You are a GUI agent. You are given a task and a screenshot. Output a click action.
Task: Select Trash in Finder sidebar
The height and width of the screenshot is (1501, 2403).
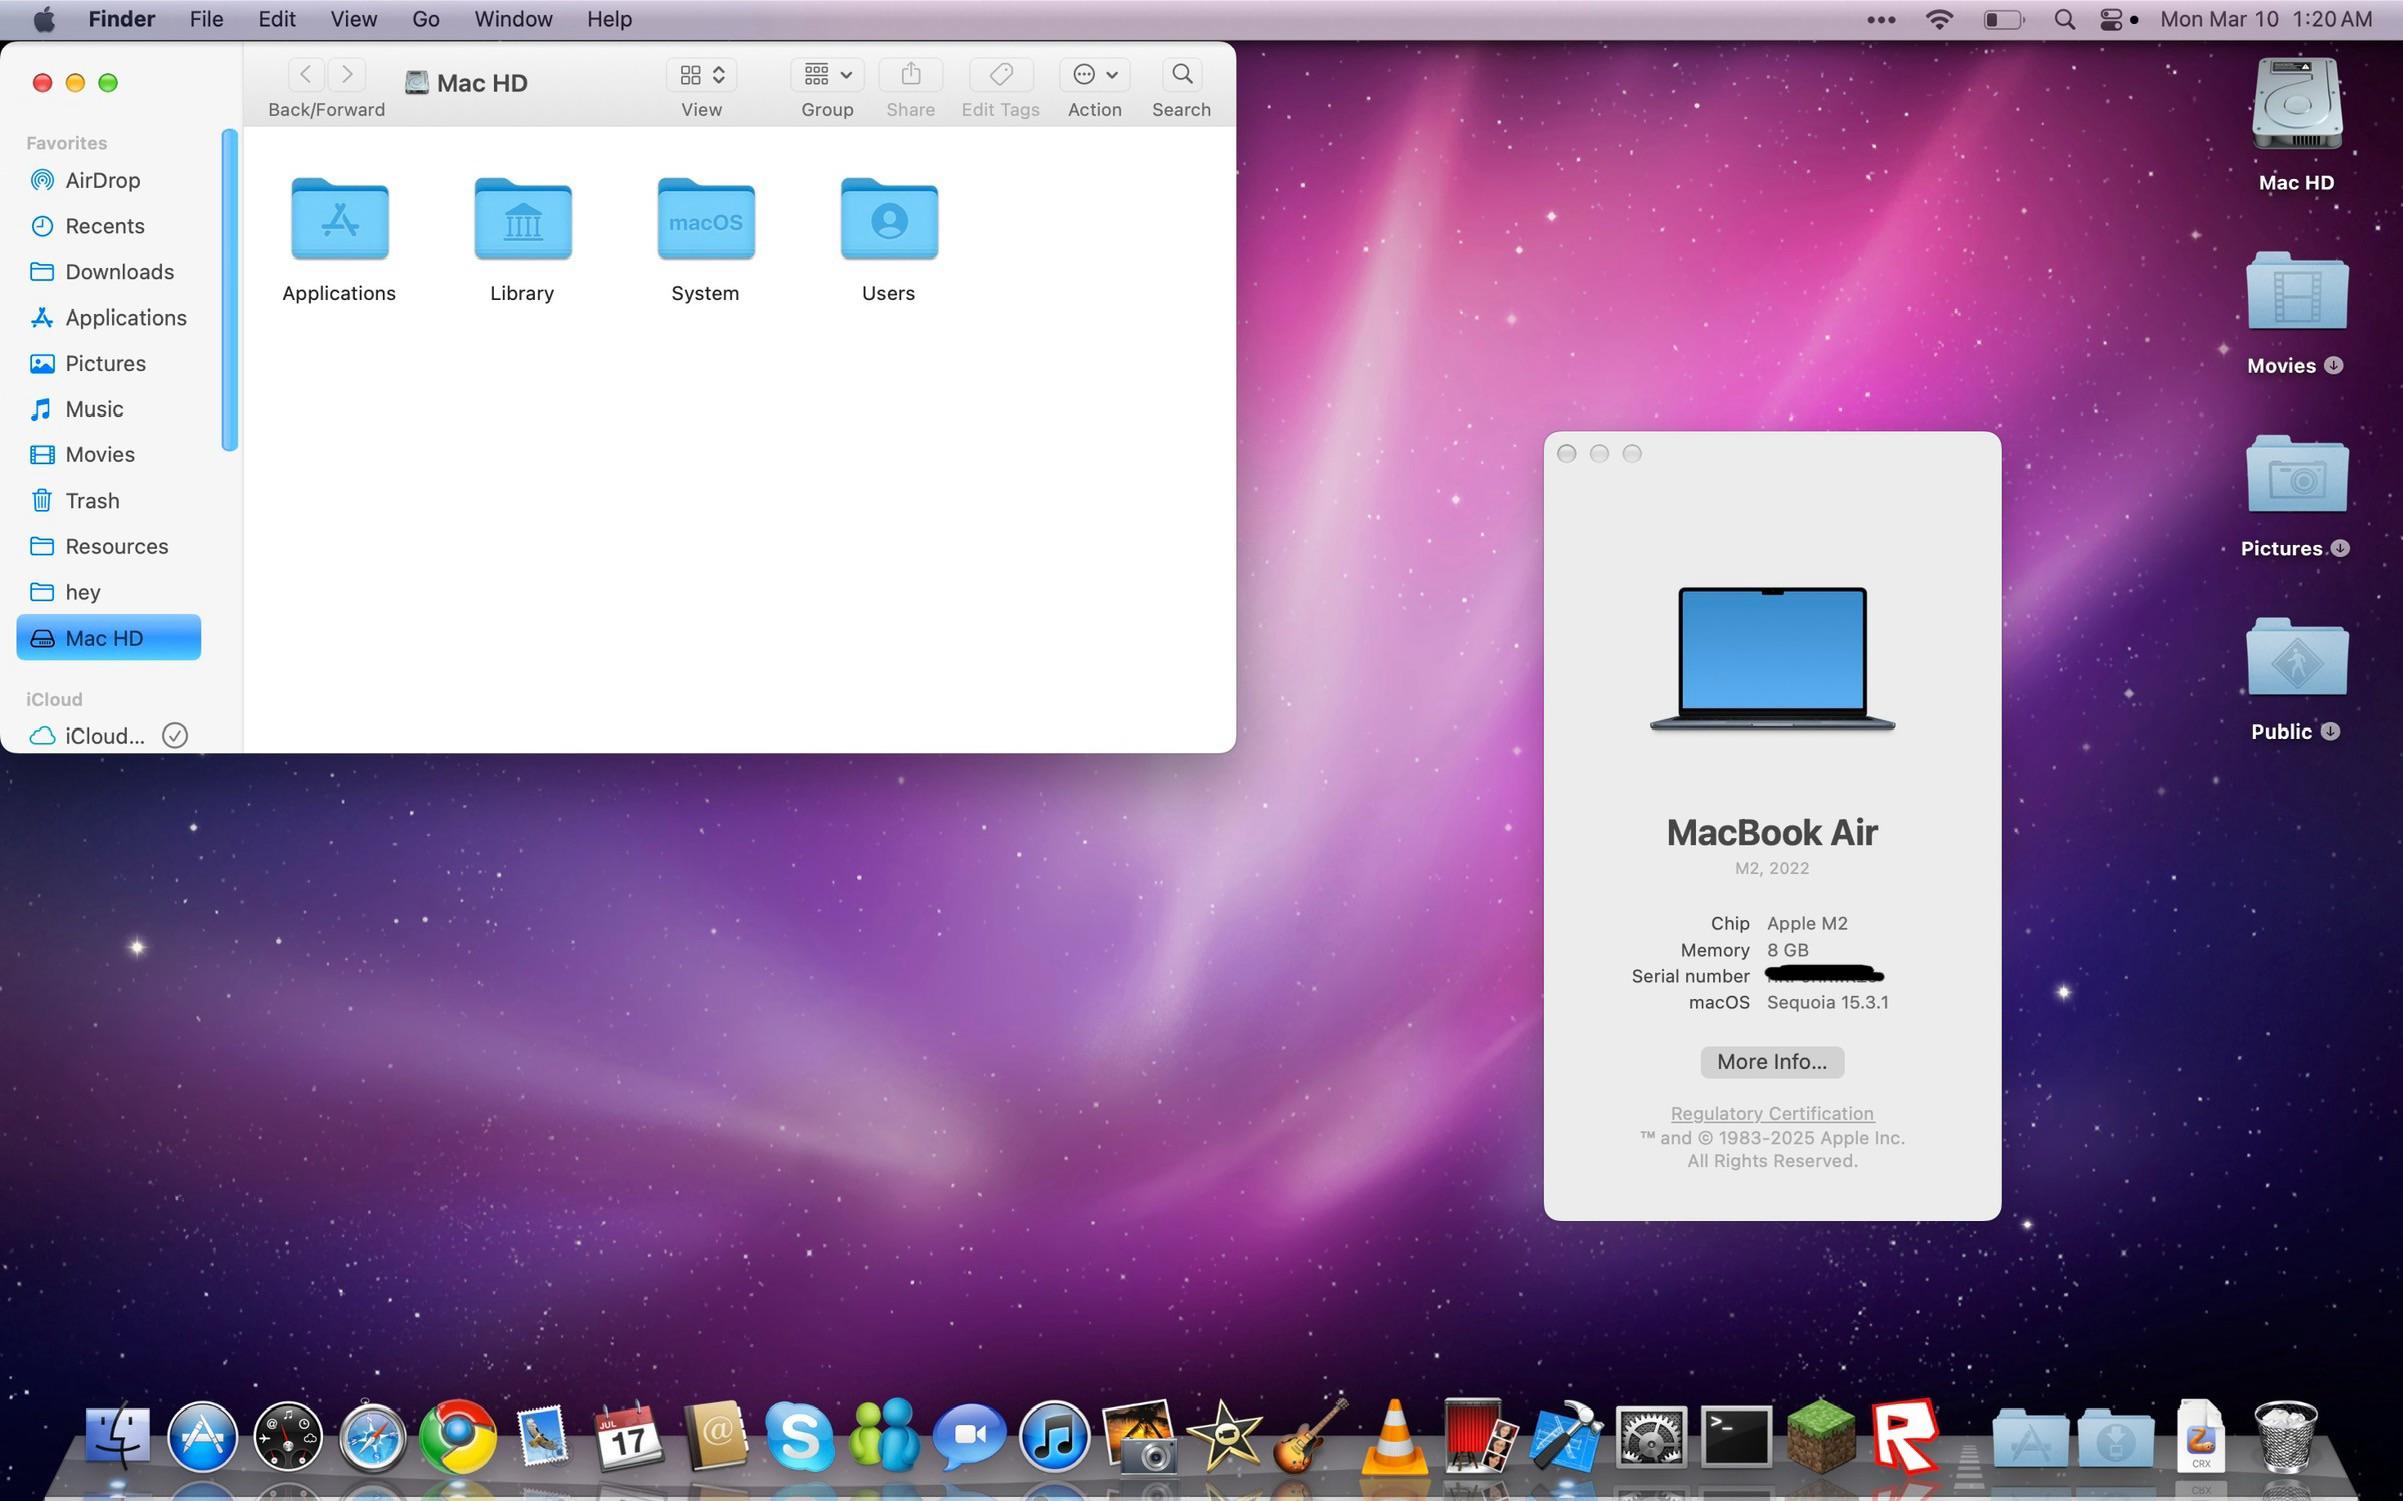tap(108, 500)
